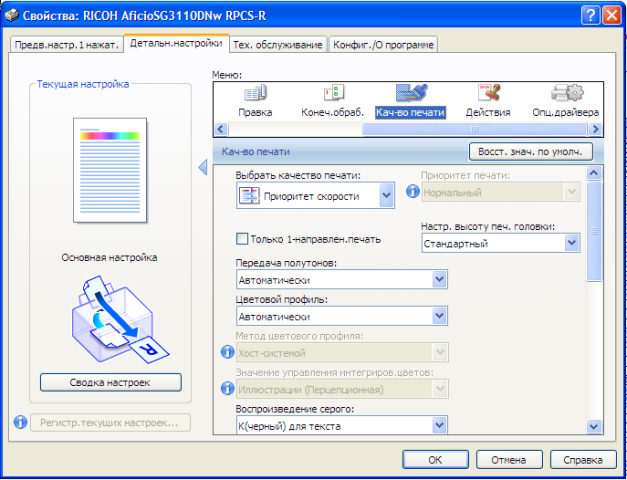Click the Текущая настройка group label
Image resolution: width=627 pixels, height=480 pixels.
tap(83, 84)
